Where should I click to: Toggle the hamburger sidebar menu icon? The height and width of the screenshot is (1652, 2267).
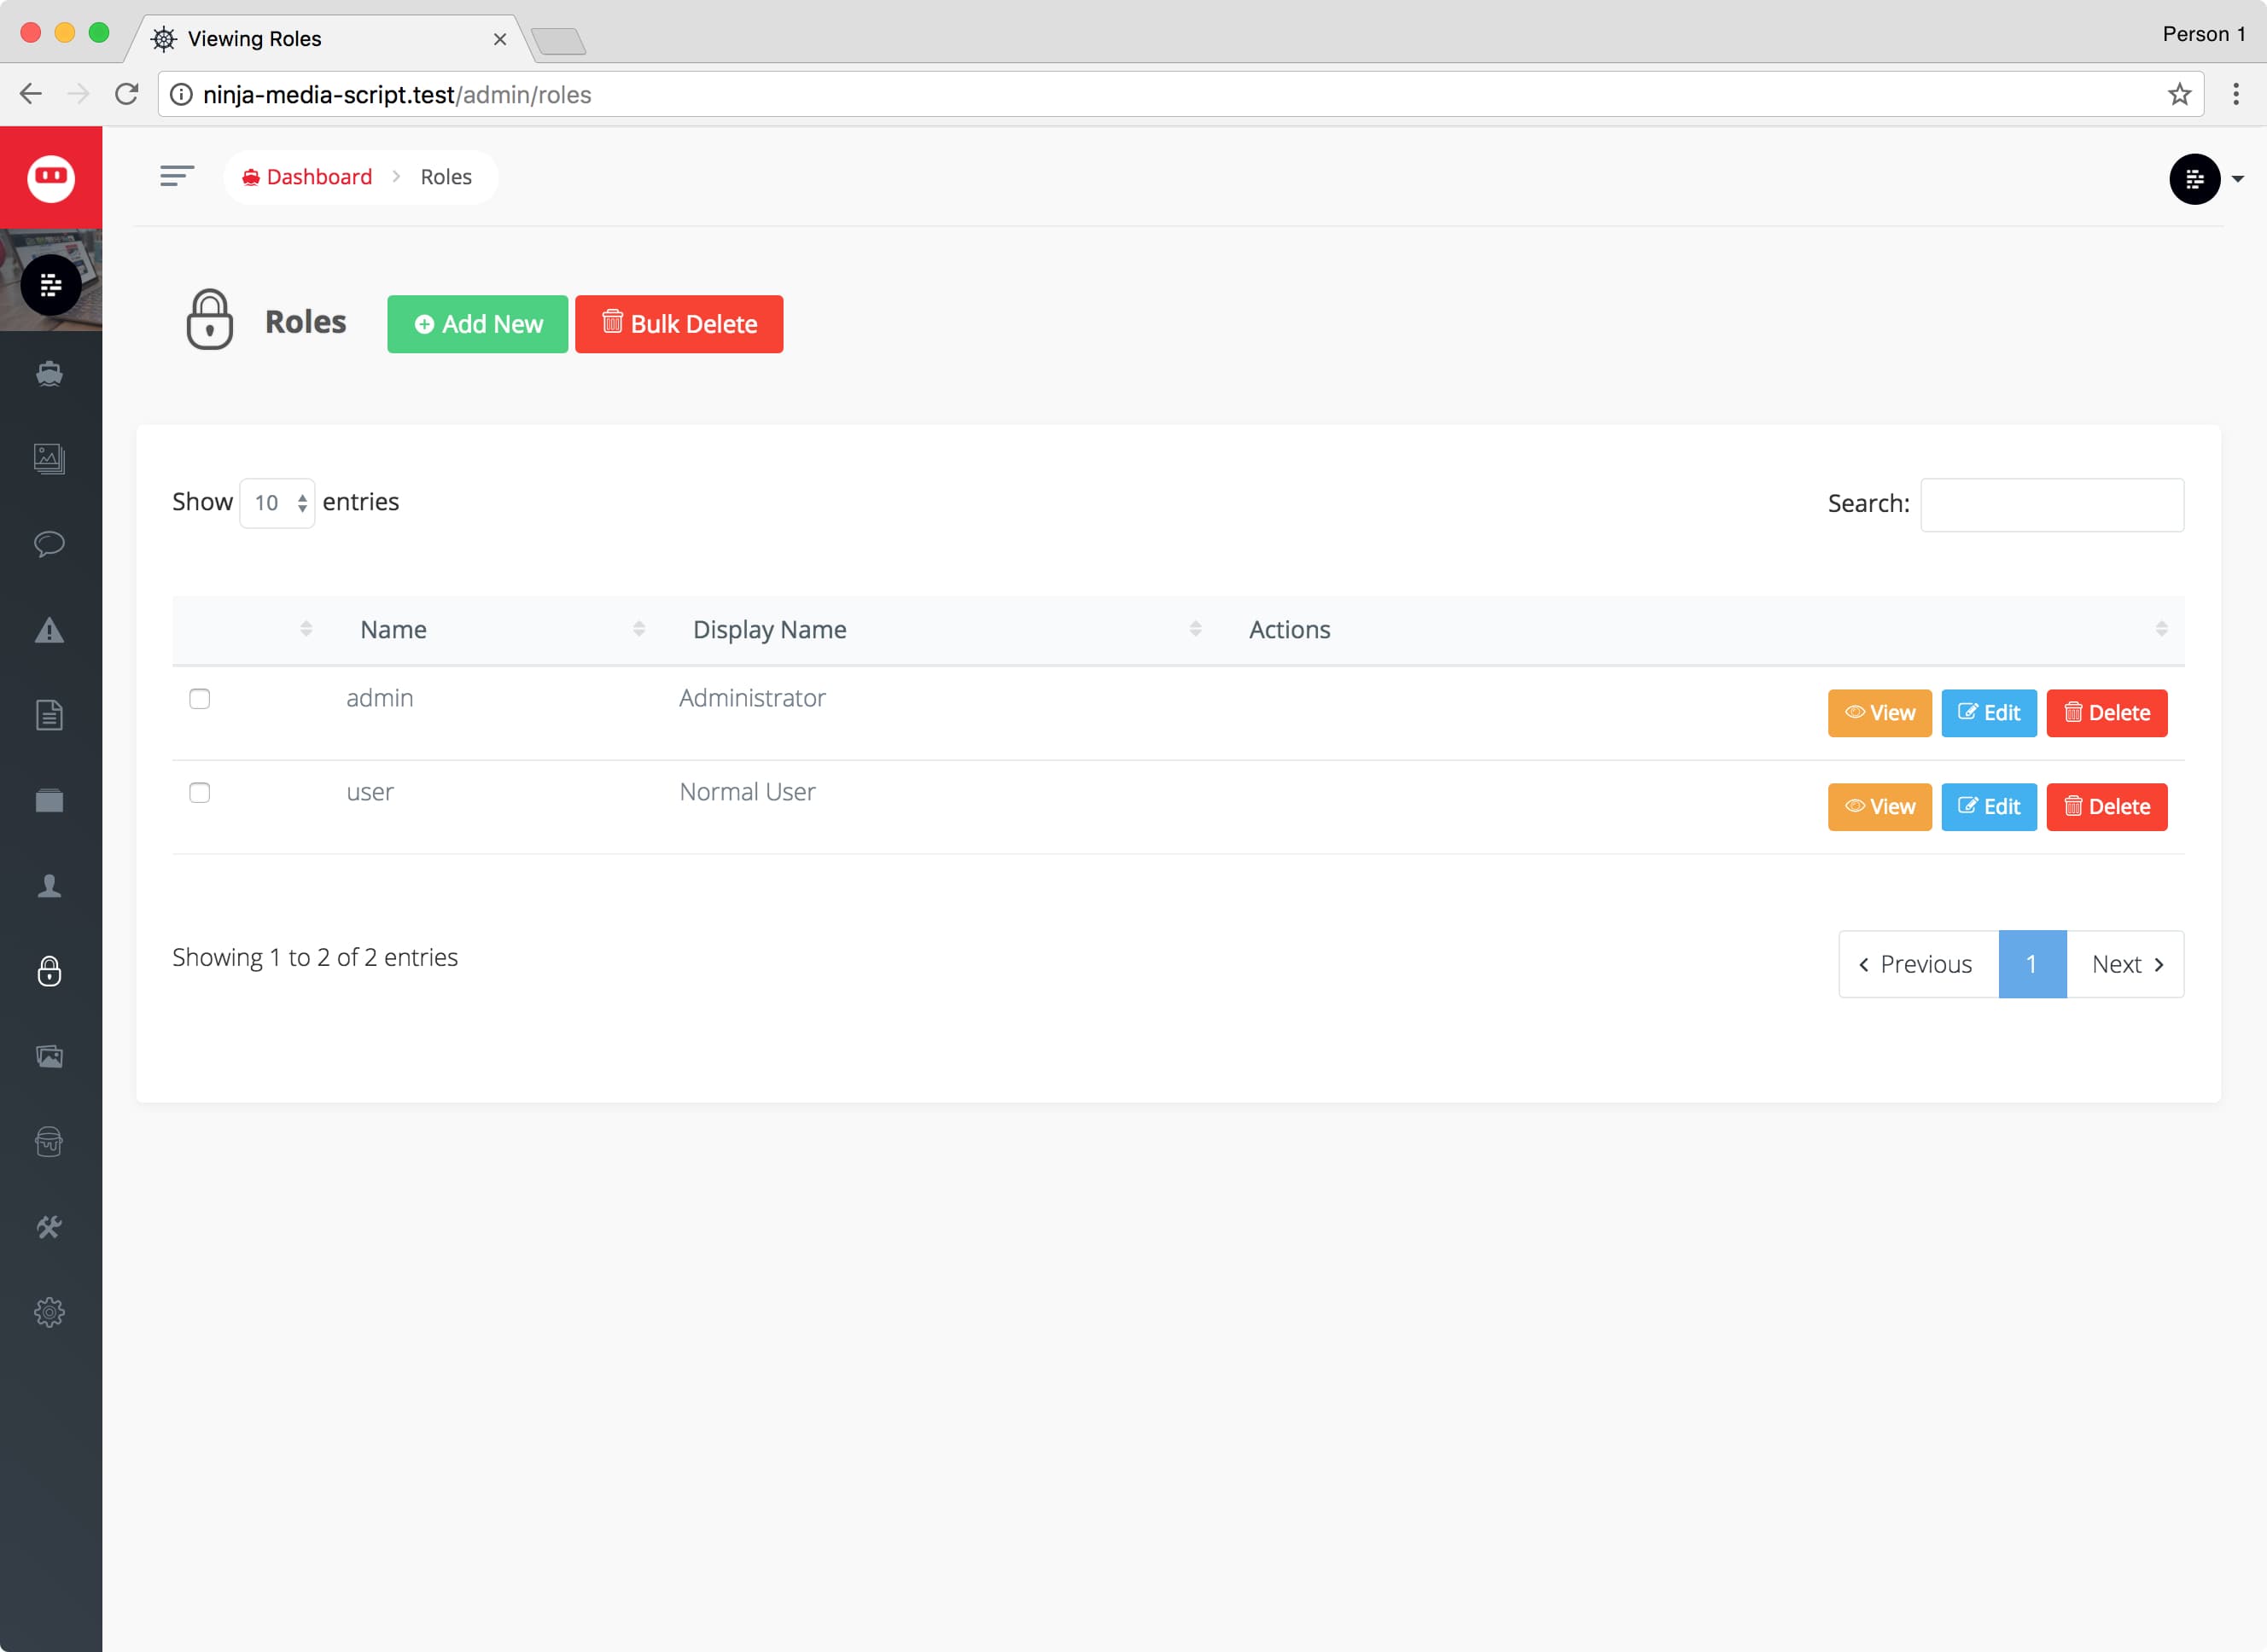click(176, 177)
